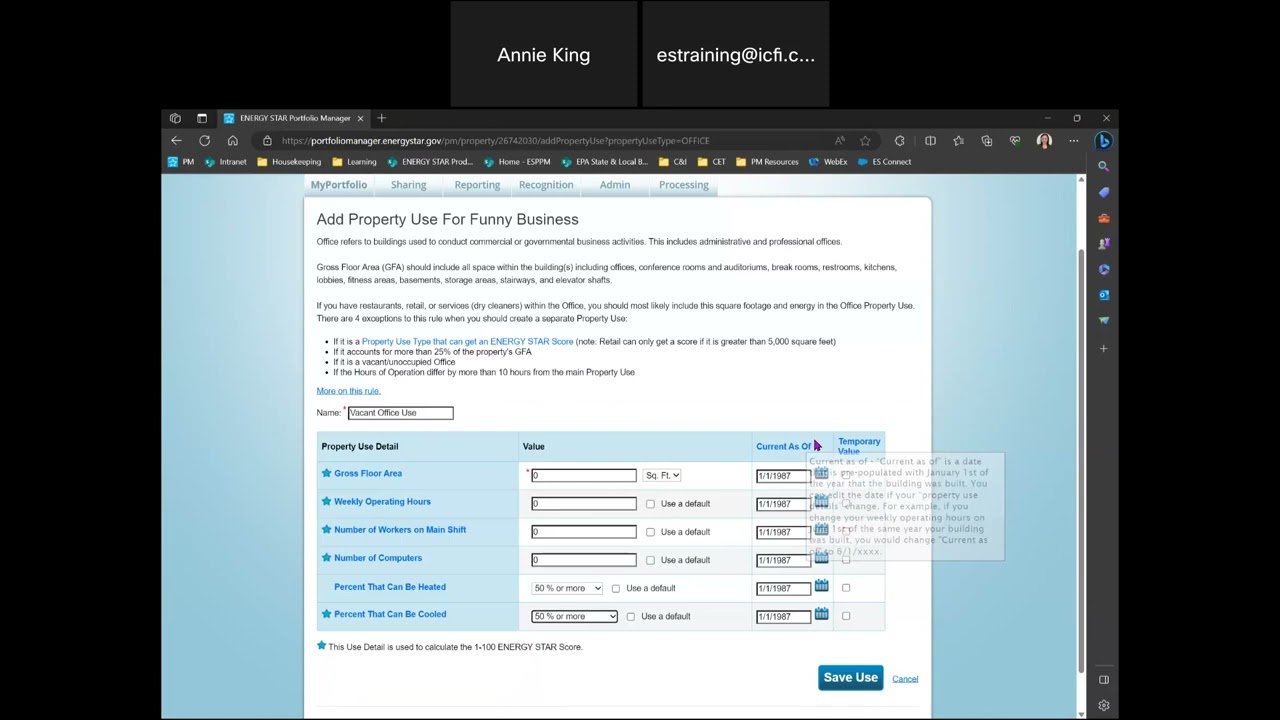Open Property Use Type ENERGY STAR Score link

pos(467,342)
